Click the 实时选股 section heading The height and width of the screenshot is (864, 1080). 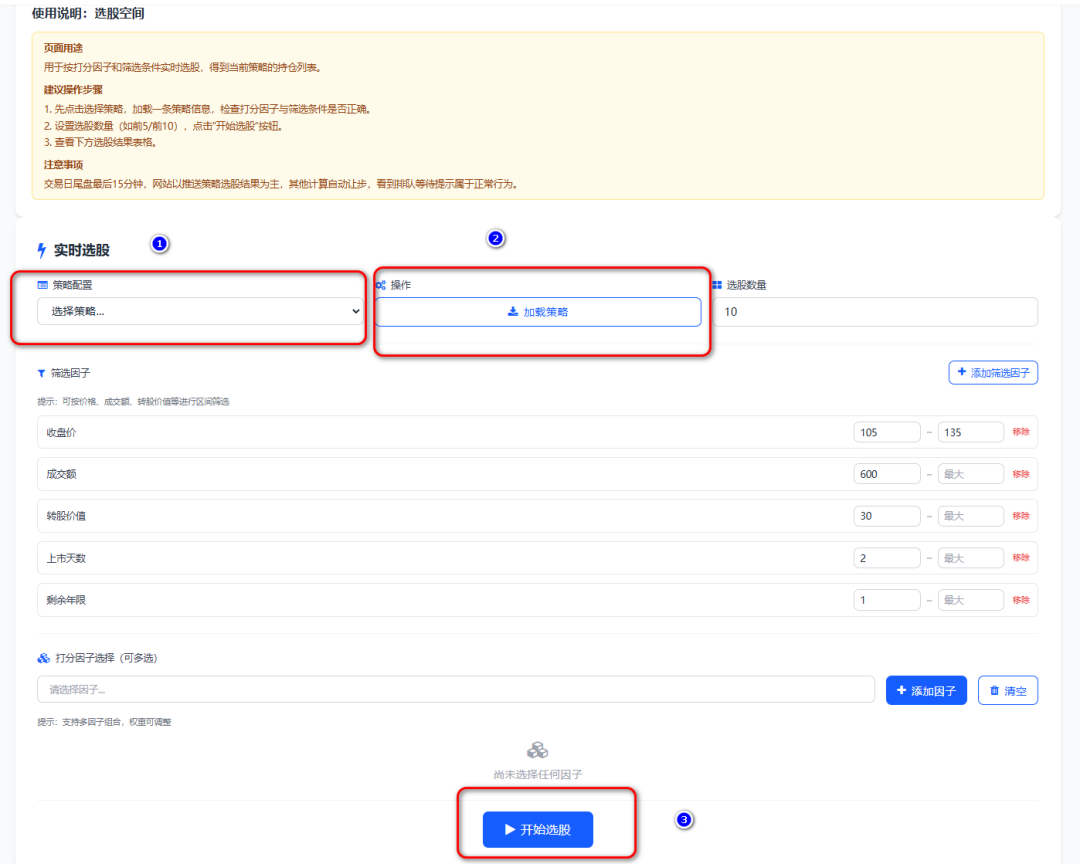click(82, 250)
